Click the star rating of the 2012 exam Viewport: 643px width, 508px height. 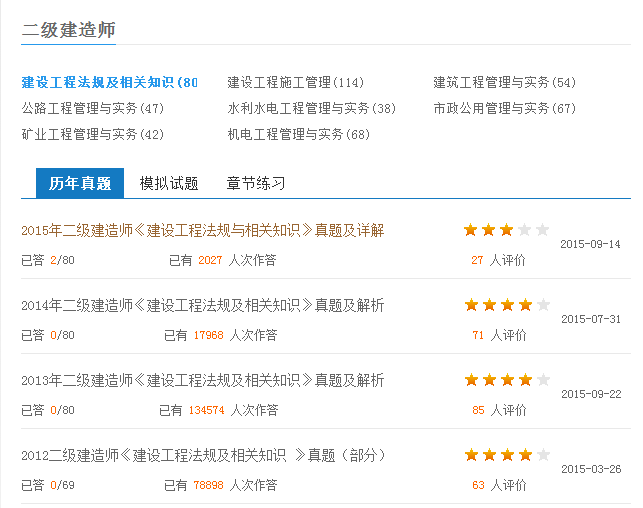click(507, 455)
